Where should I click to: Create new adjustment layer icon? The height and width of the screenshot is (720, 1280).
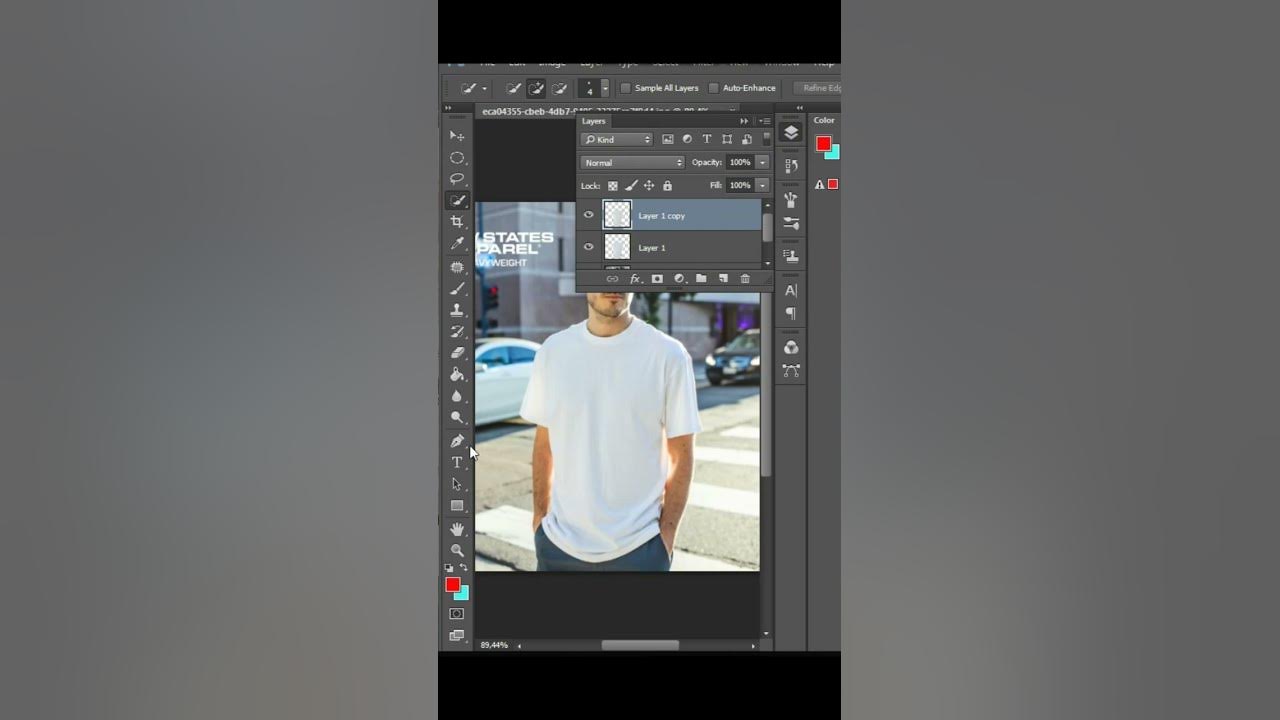click(679, 279)
